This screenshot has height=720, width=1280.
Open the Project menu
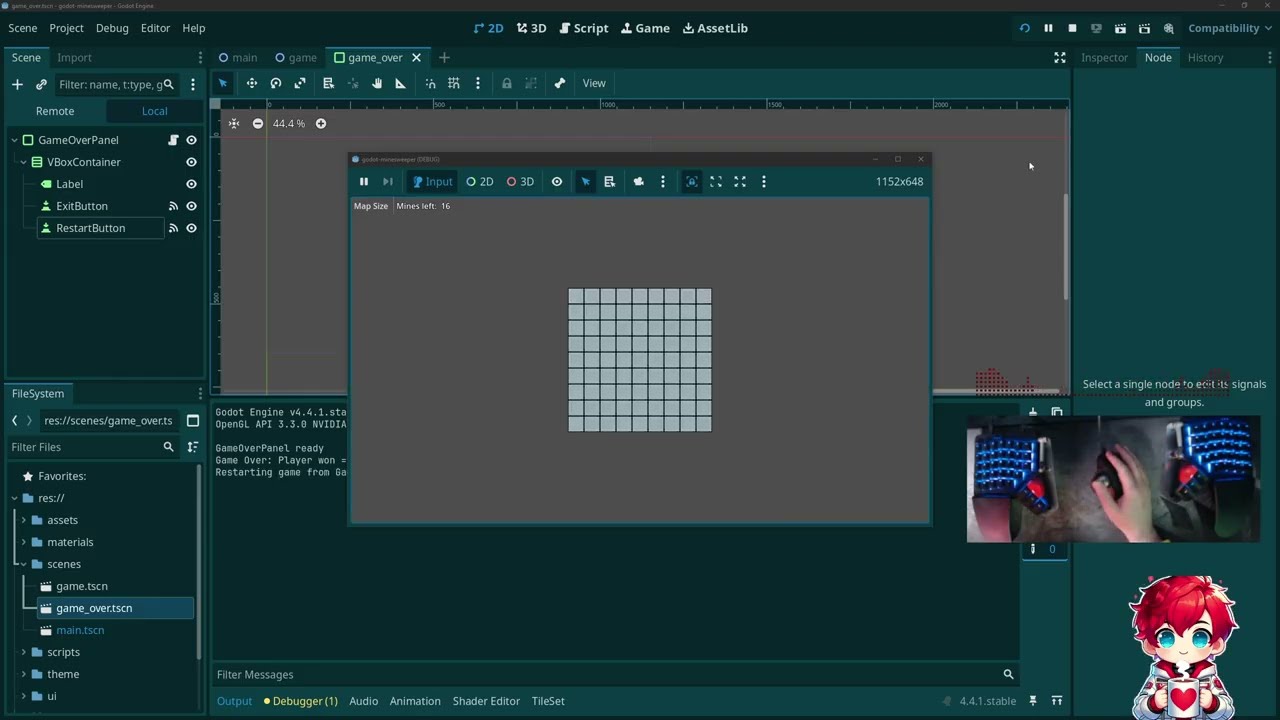point(67,28)
